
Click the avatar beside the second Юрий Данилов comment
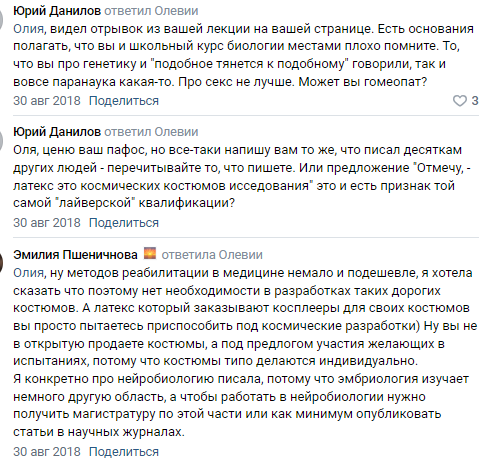click(x=1, y=139)
